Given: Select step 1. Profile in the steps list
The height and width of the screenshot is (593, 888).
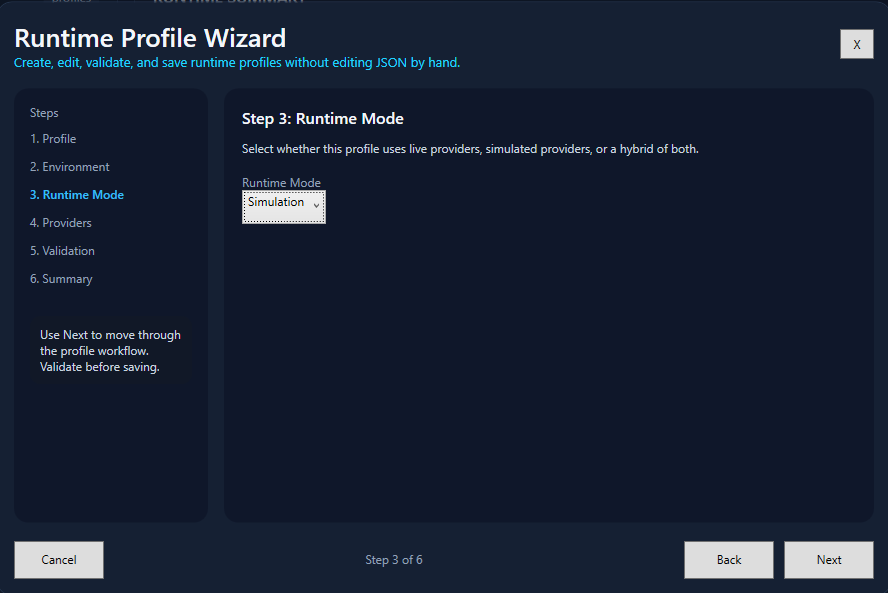Looking at the screenshot, I should [53, 139].
